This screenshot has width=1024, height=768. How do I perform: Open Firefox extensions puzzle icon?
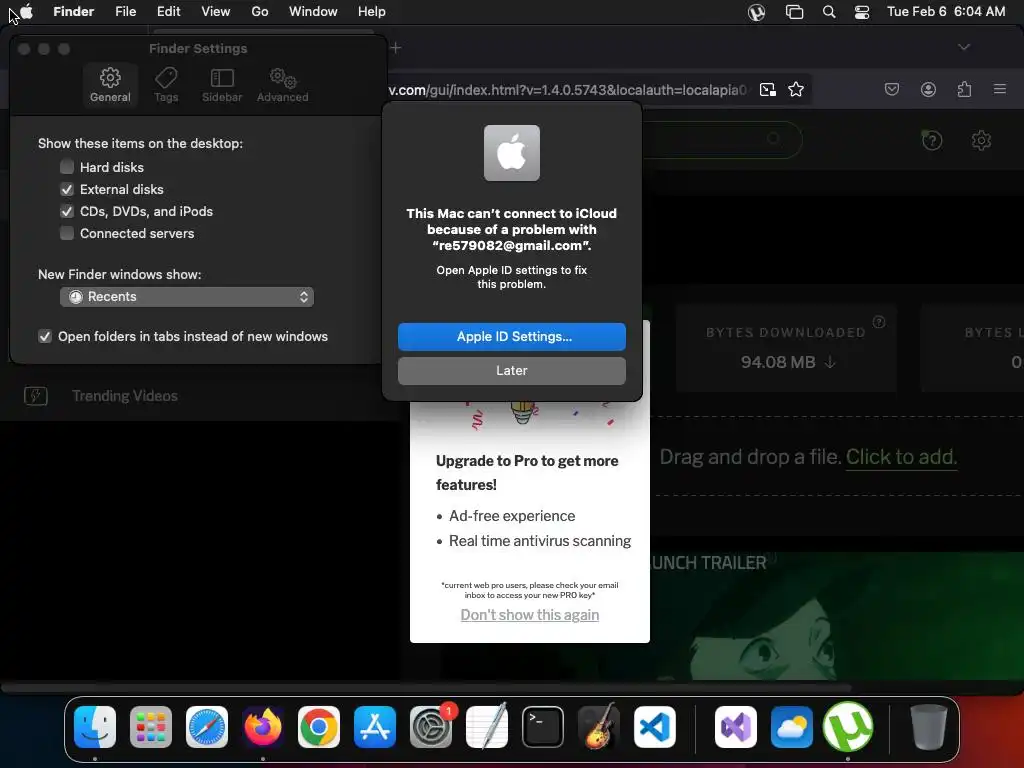964,89
